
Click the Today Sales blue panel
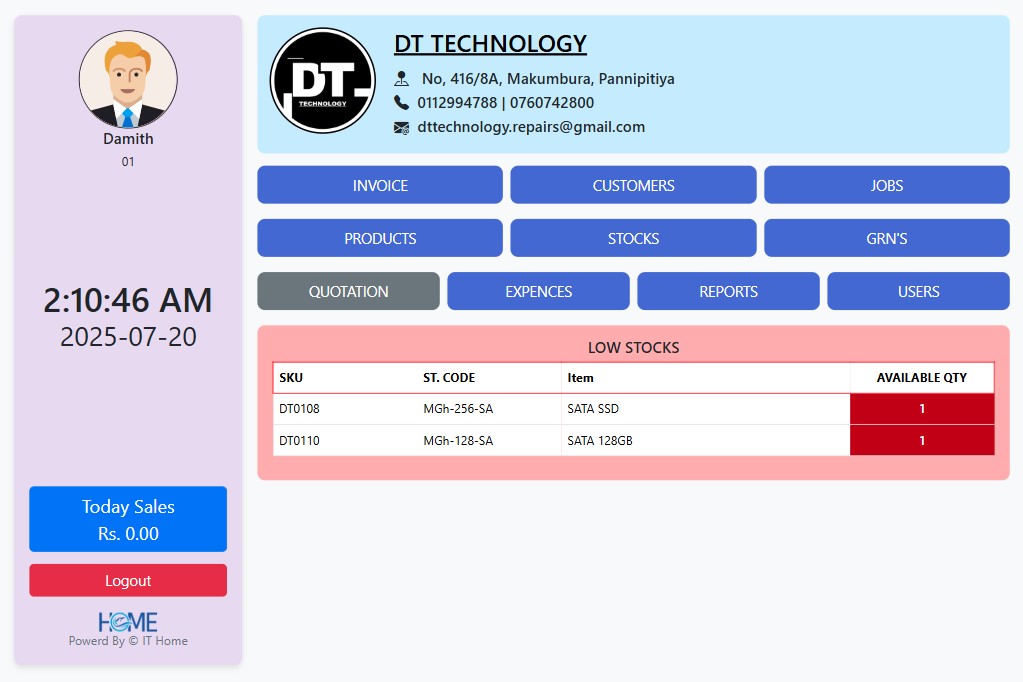(128, 519)
